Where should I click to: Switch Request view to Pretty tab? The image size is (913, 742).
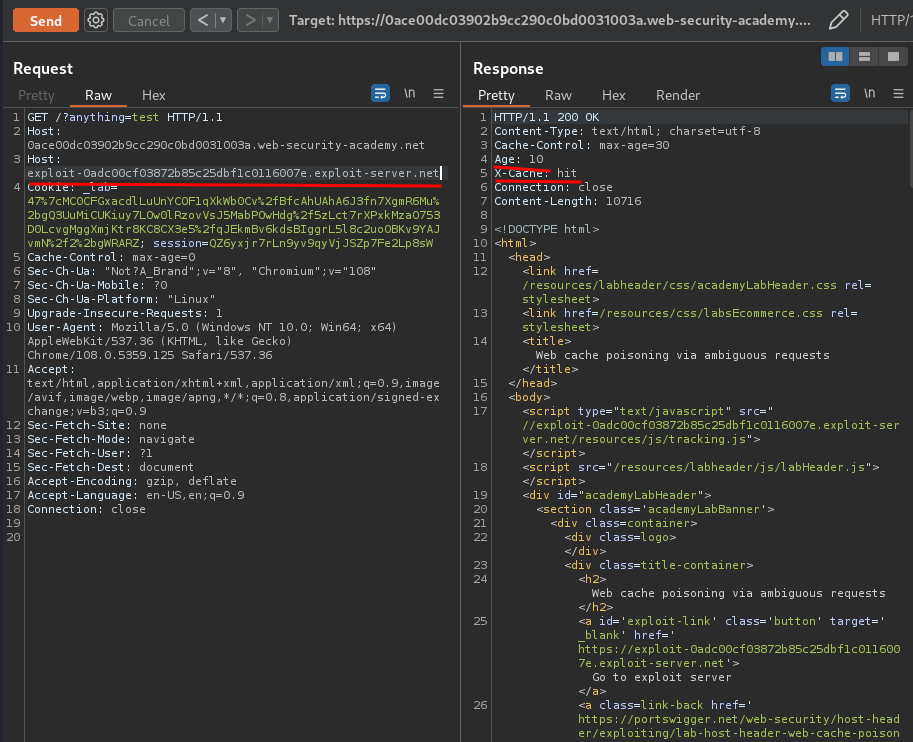click(x=36, y=95)
